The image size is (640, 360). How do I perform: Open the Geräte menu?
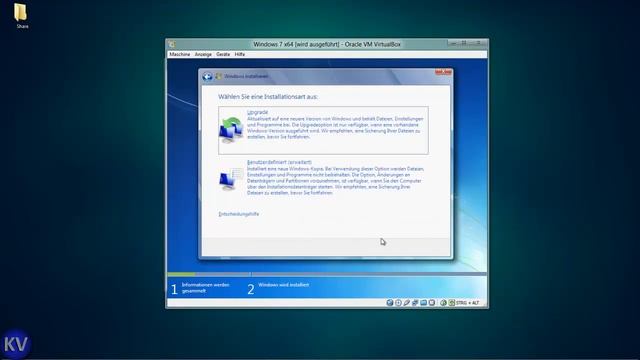(223, 54)
